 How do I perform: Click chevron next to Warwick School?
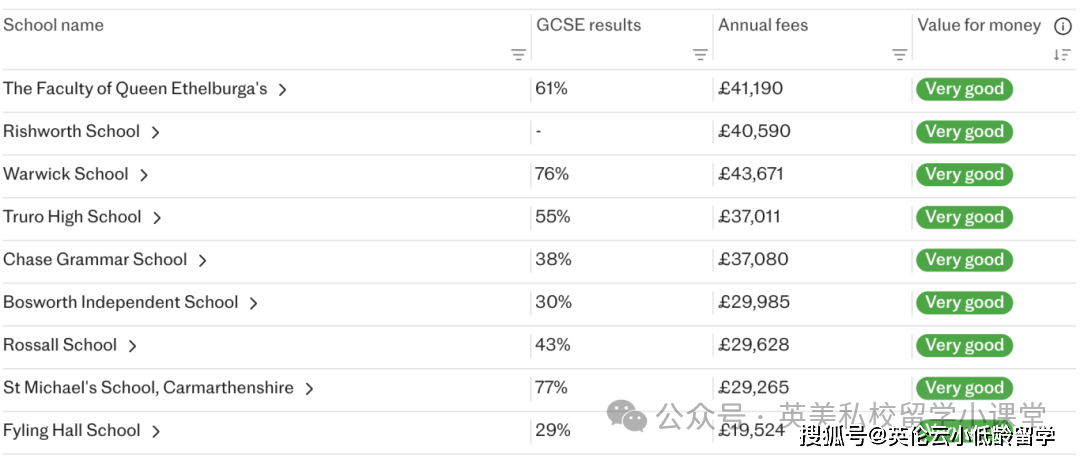point(144,175)
